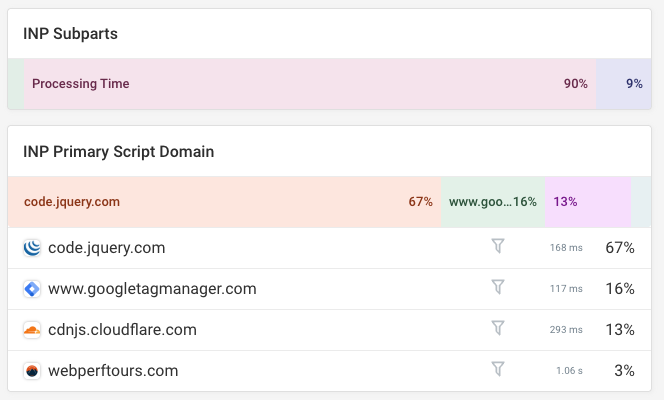The width and height of the screenshot is (664, 400).
Task: Filter by cdnjs.cloudflare.com domain
Action: (498, 330)
